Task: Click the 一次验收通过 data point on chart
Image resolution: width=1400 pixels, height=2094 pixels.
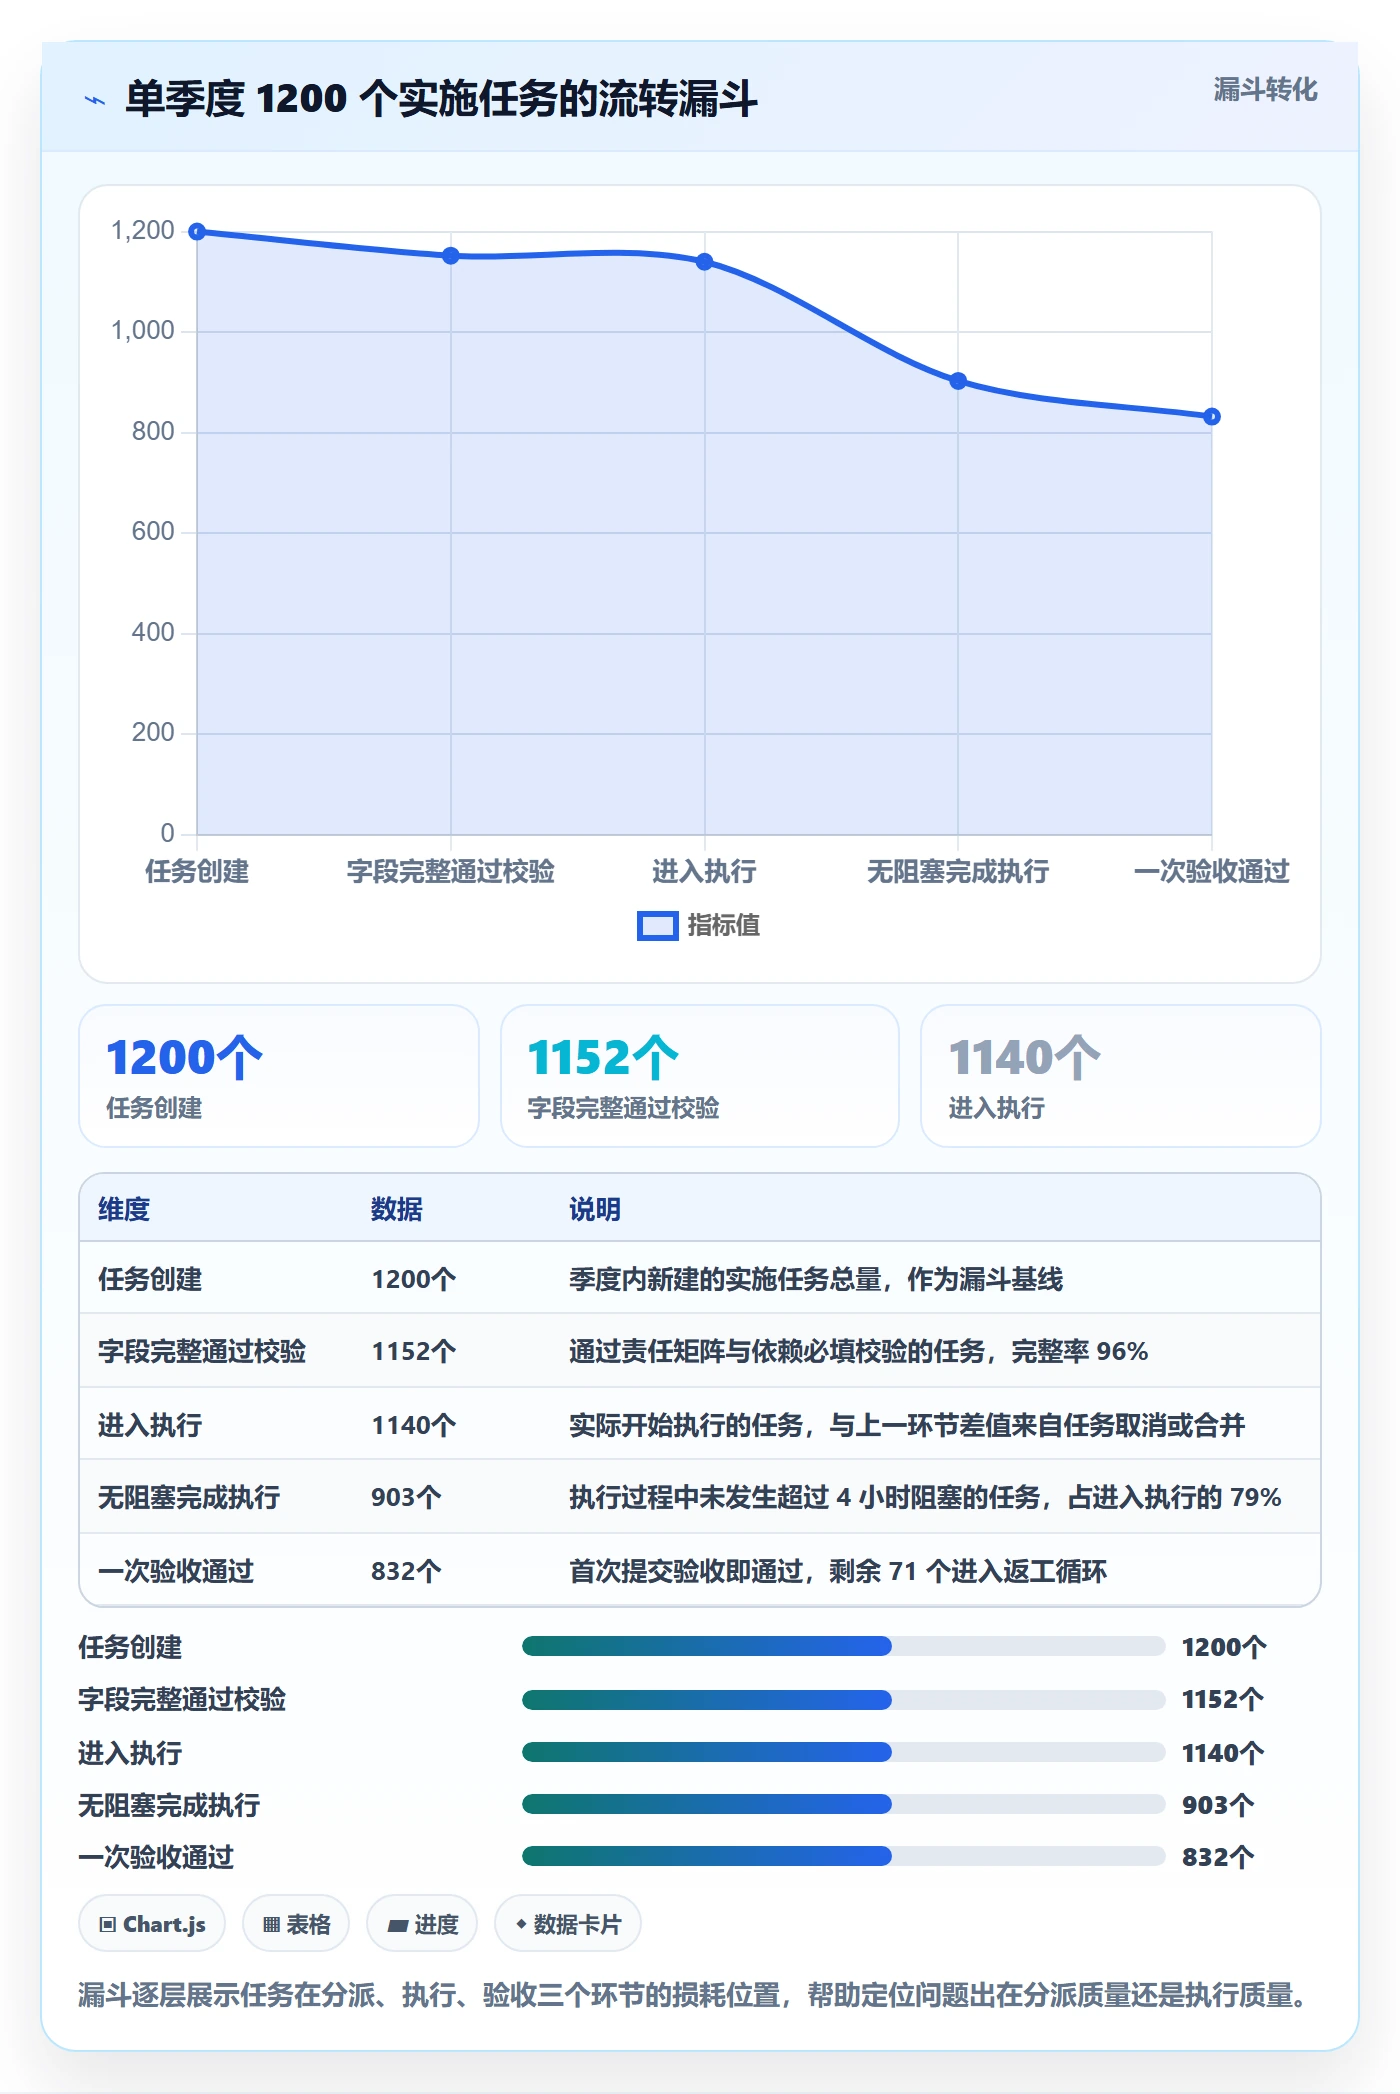Action: coord(1212,416)
